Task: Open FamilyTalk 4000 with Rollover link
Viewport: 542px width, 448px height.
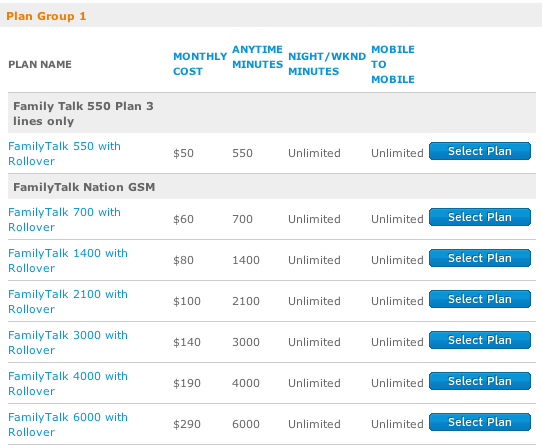Action: [x=68, y=383]
